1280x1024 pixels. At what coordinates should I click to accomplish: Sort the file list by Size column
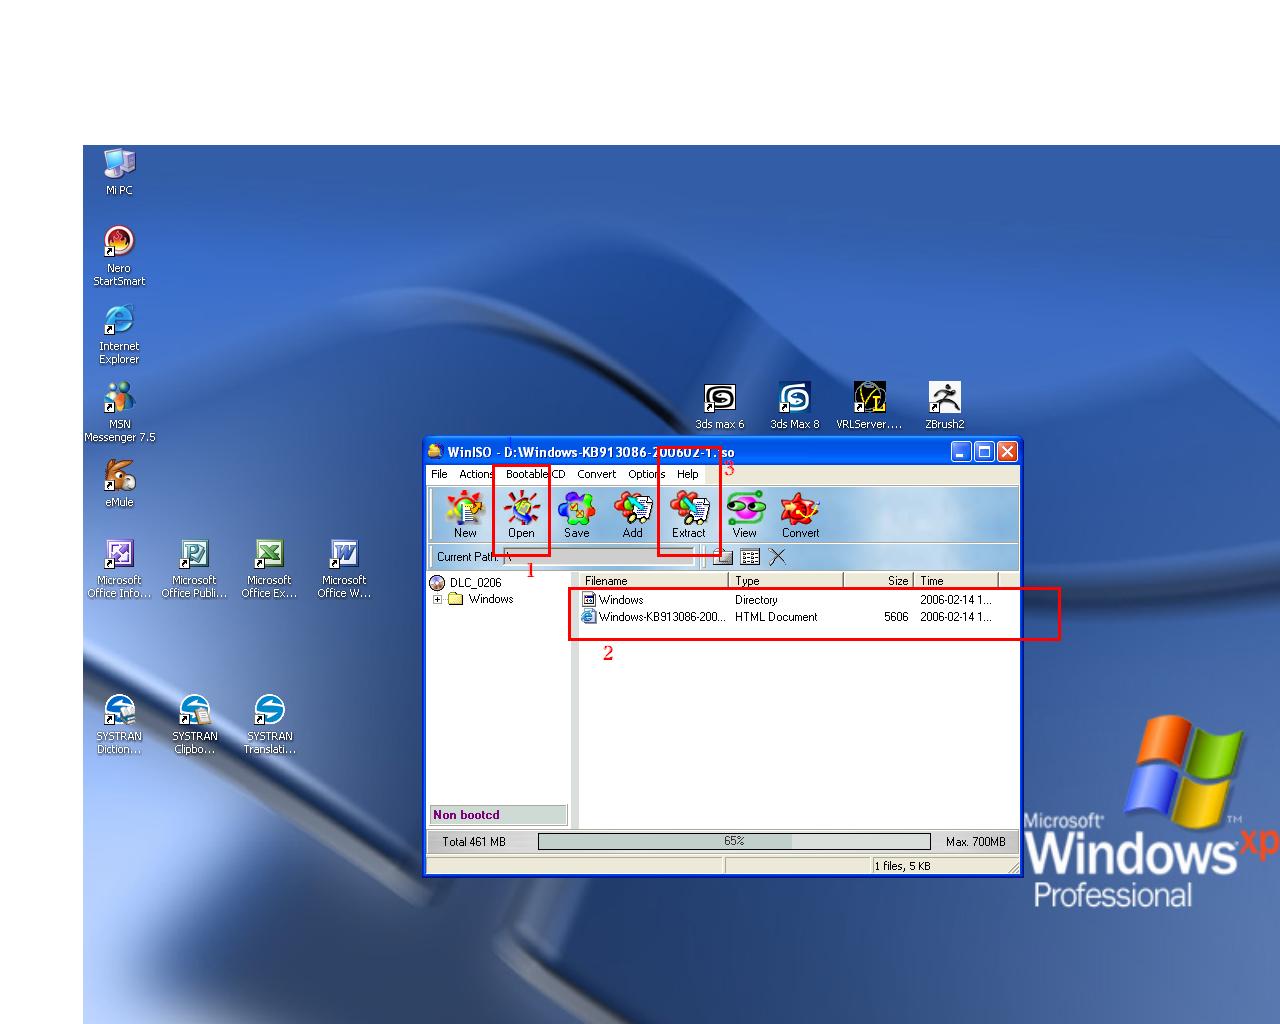pos(879,580)
